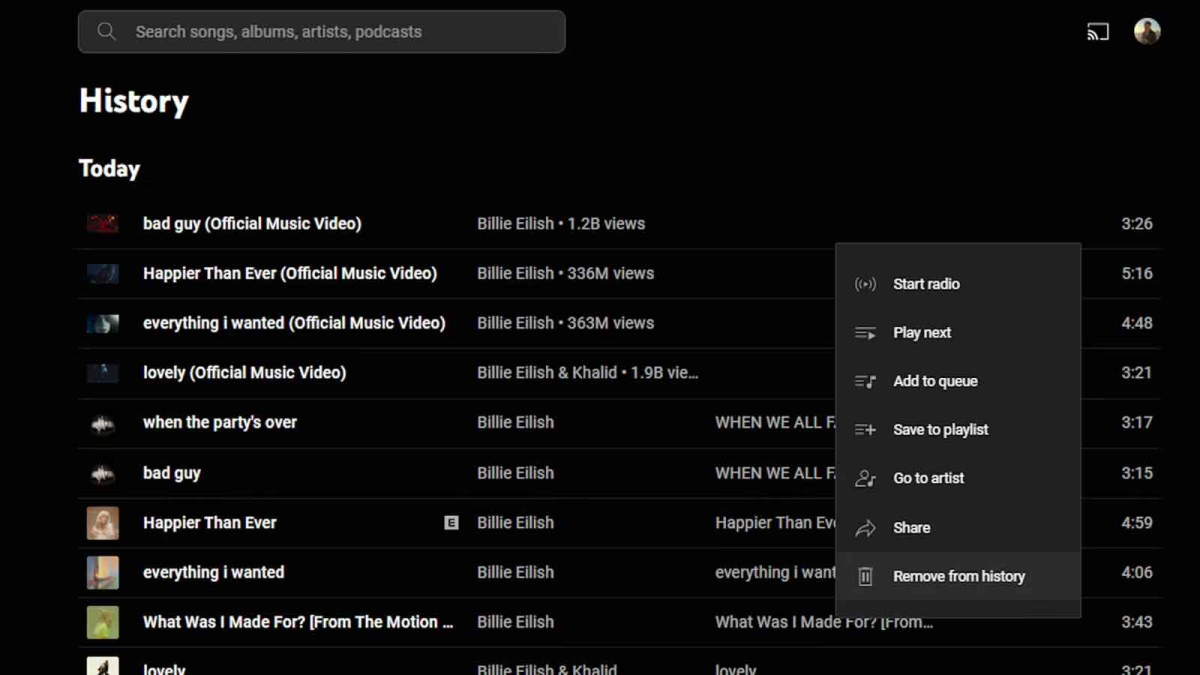Click the Start radio icon
Screen dimensions: 1200x675
point(865,284)
